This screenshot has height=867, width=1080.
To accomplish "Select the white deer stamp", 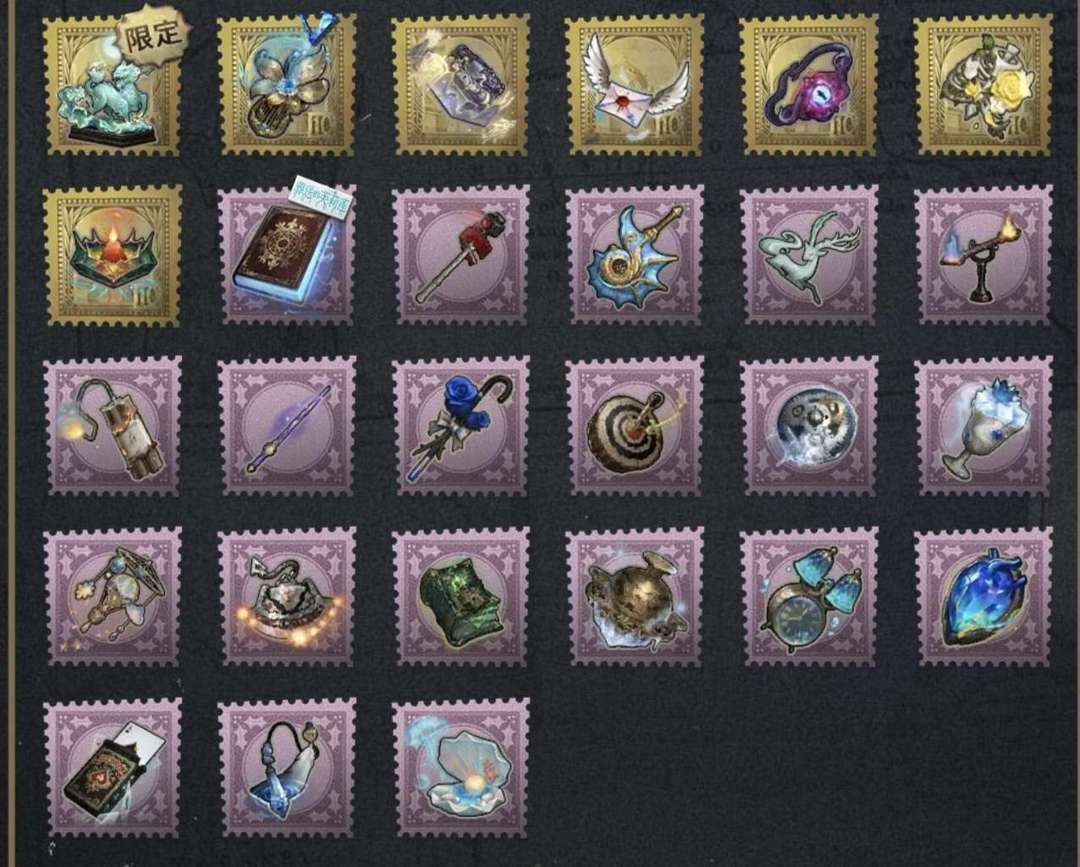I will pos(809,255).
